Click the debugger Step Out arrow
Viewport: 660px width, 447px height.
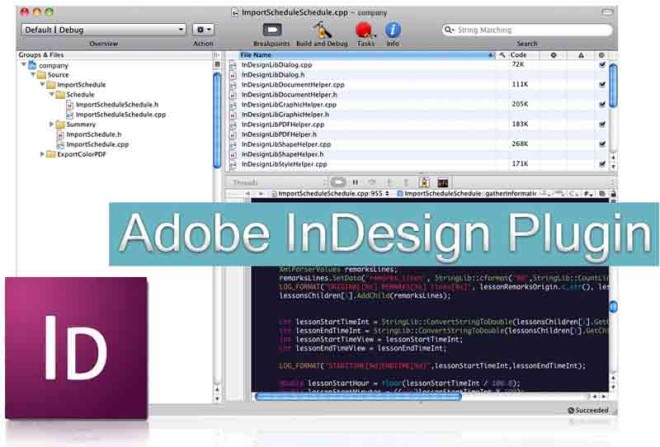pyautogui.click(x=406, y=182)
